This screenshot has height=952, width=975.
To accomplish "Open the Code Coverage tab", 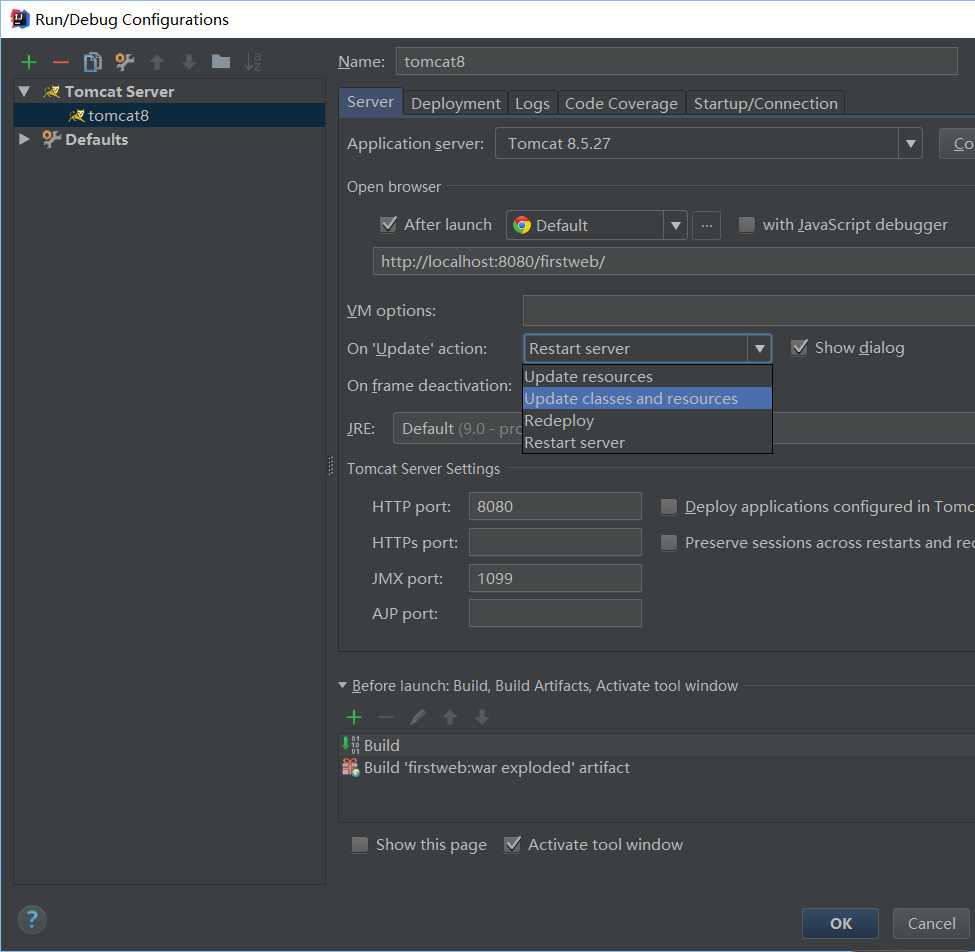I will (621, 103).
